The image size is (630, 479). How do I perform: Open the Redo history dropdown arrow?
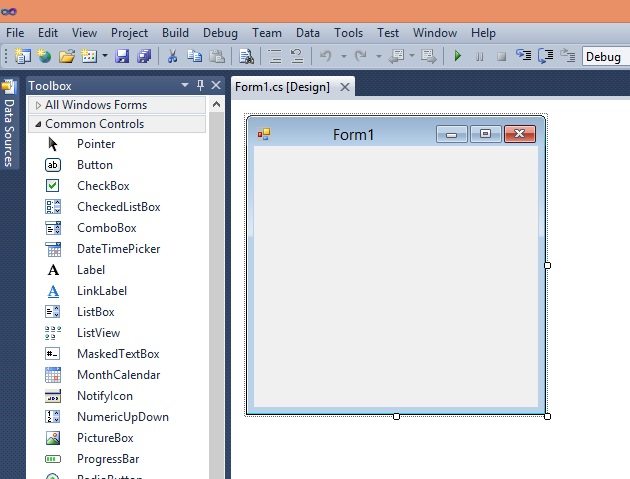pos(378,56)
